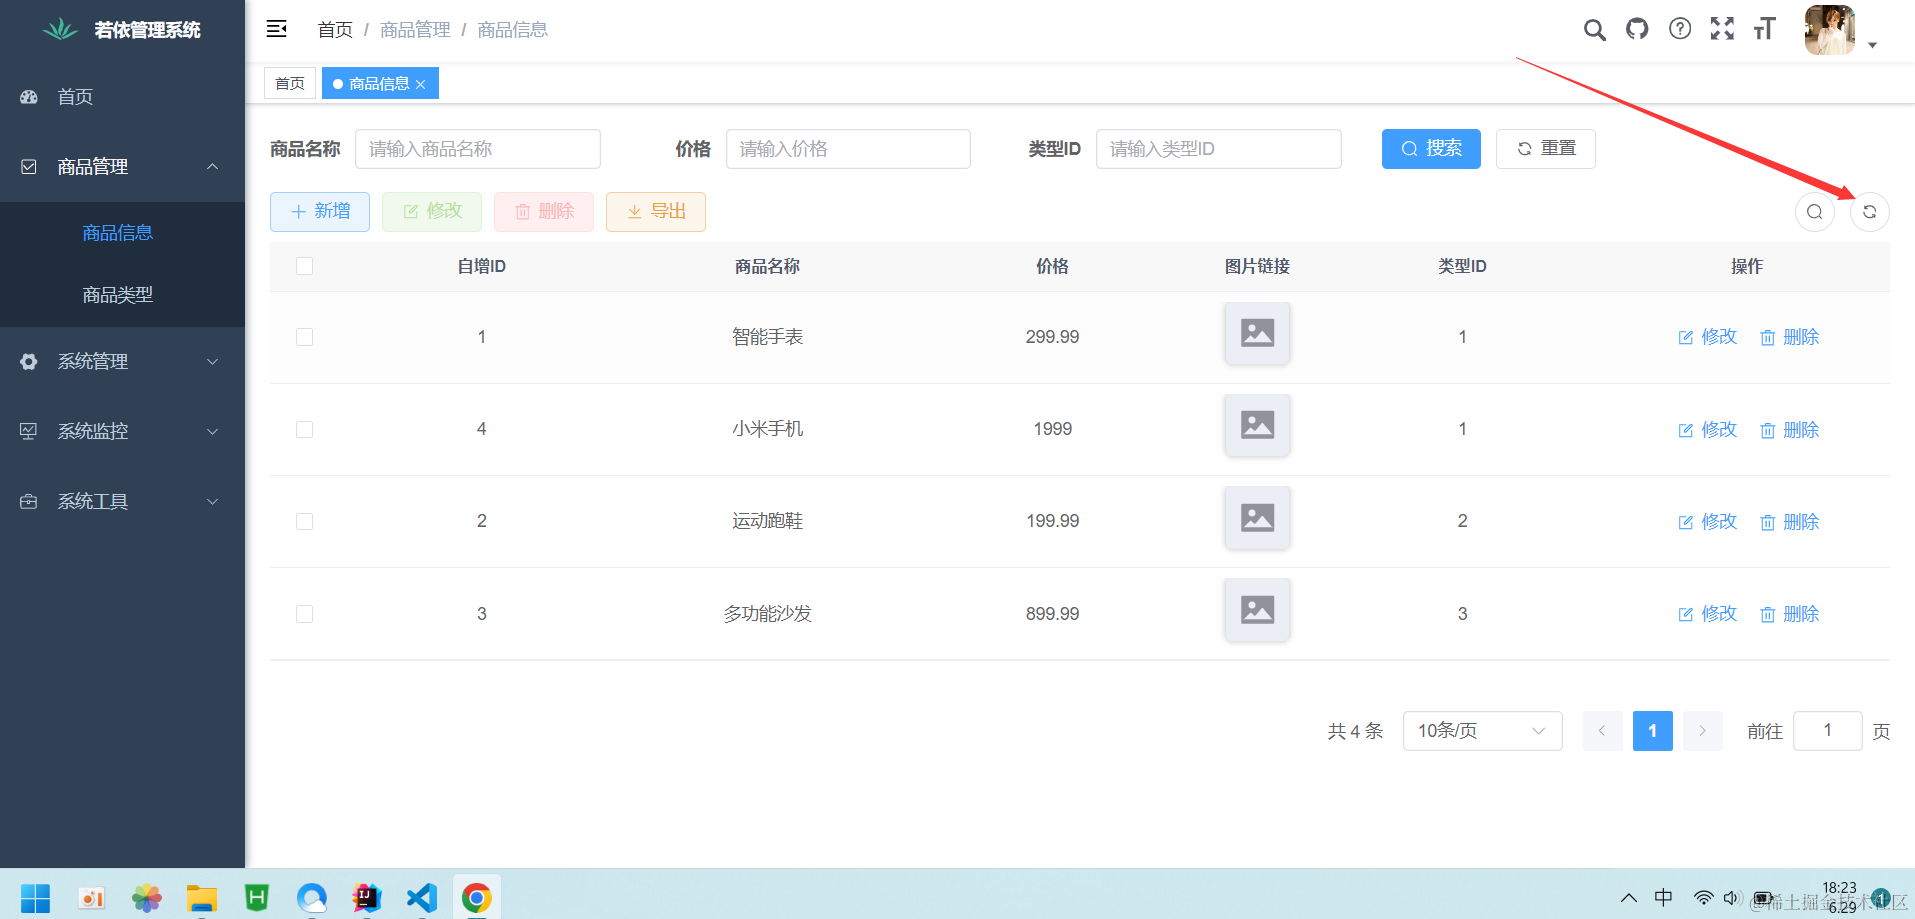This screenshot has height=919, width=1915.
Task: Click the round refresh table icon
Action: point(1869,212)
